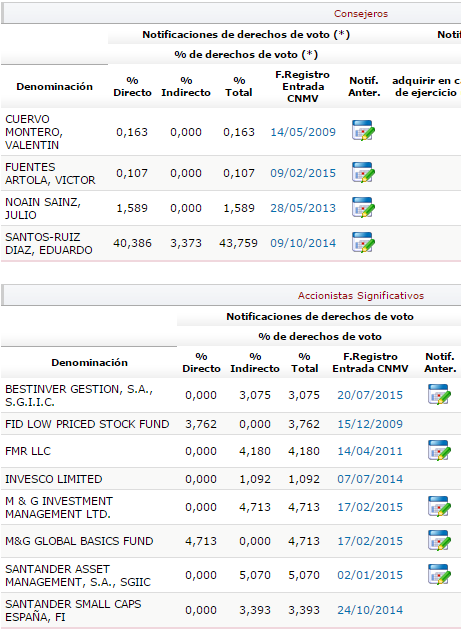Select M&G GLOBAL BASICS FUND name
The height and width of the screenshot is (629, 461).
point(79,541)
